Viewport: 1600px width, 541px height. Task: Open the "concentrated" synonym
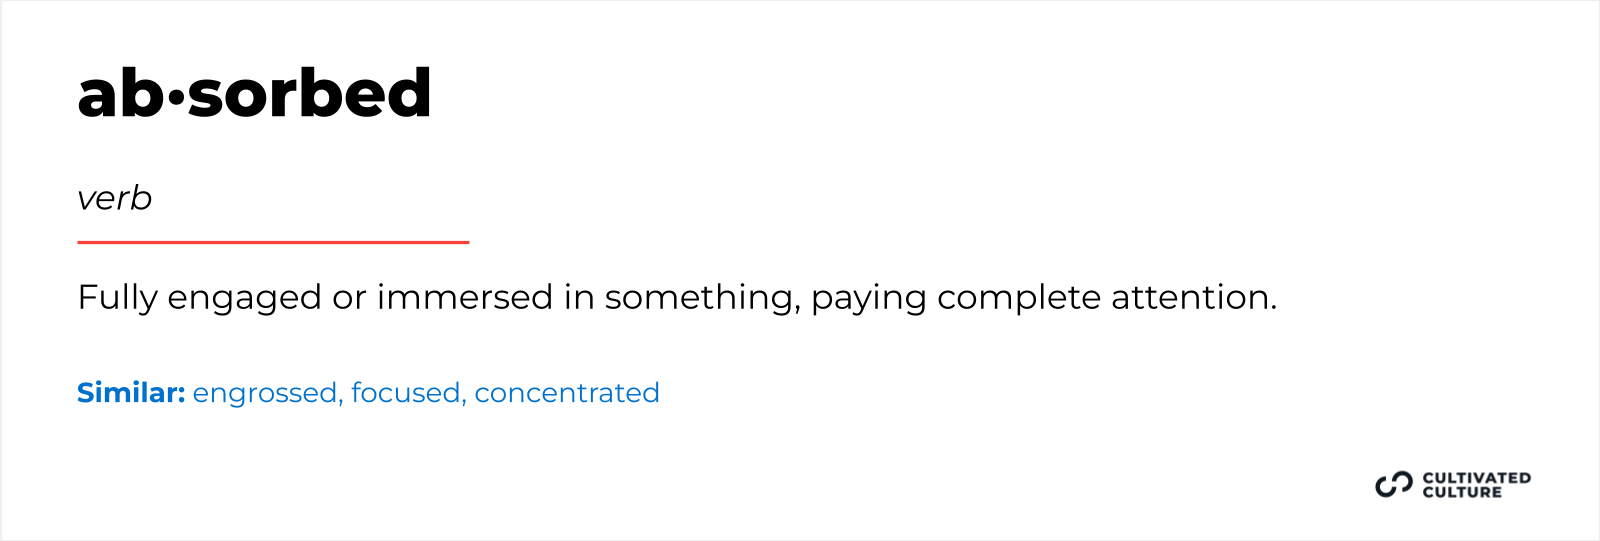point(567,393)
